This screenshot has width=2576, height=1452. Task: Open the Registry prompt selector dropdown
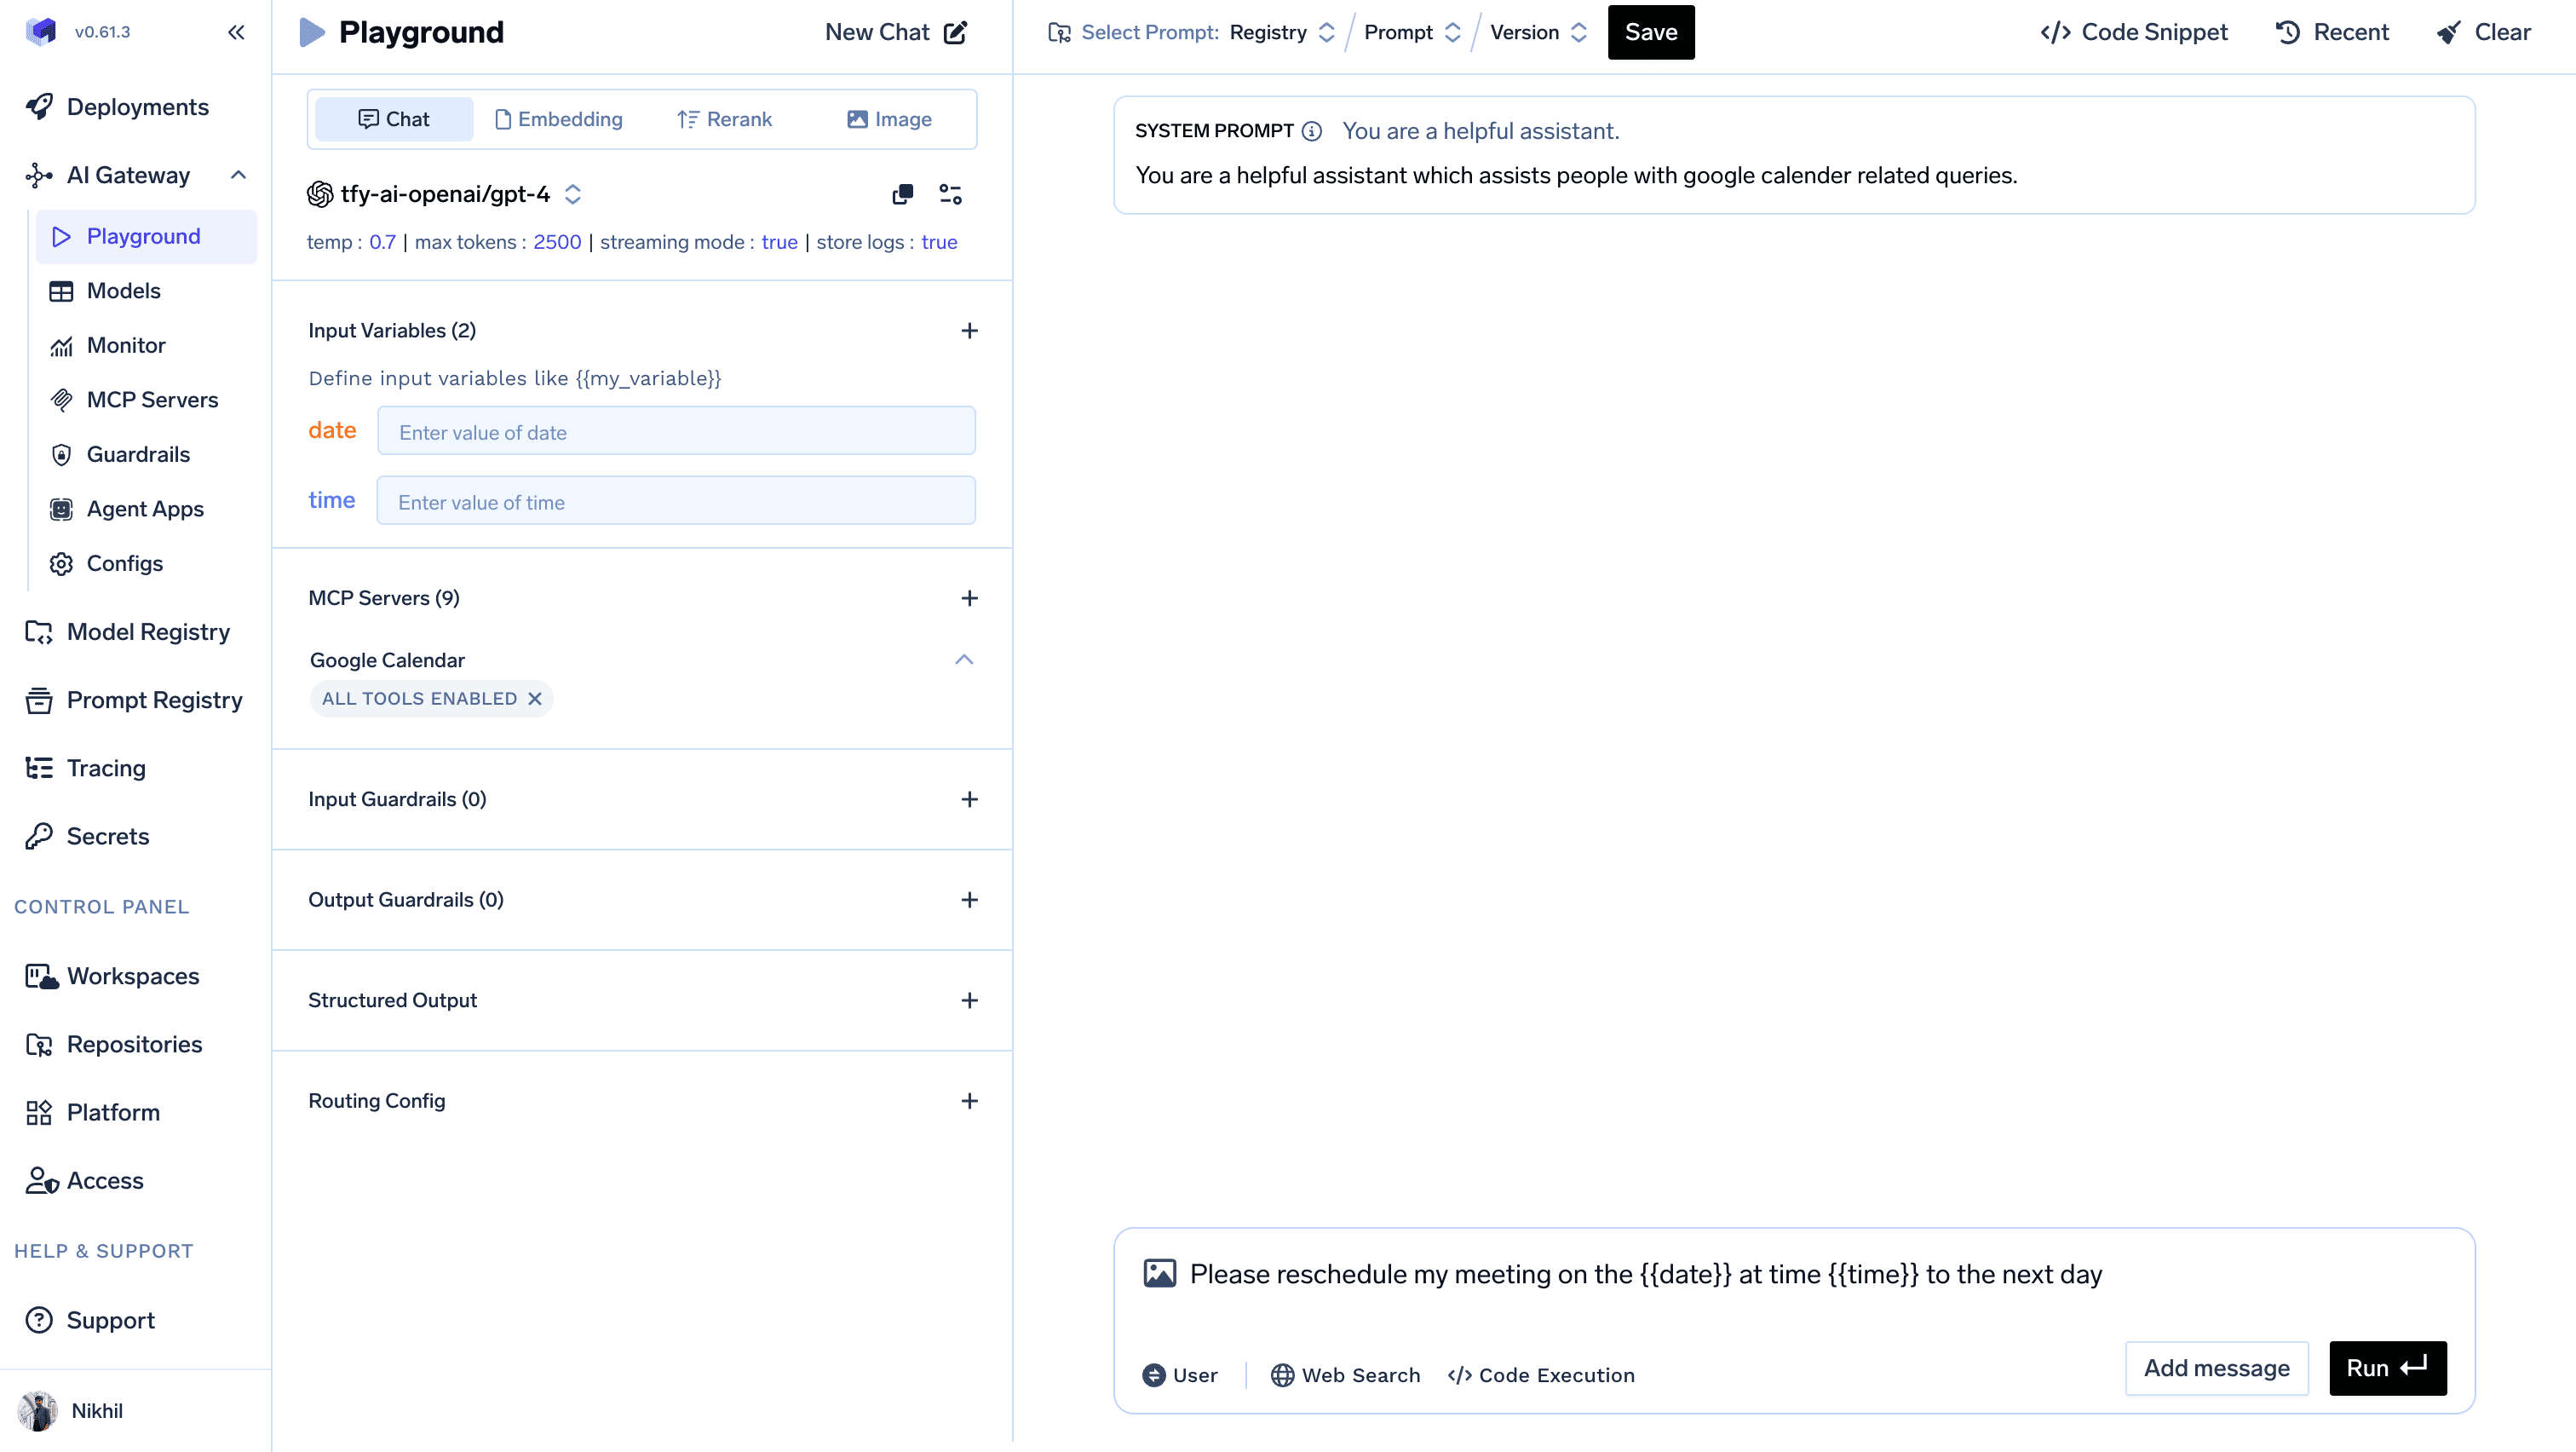[1281, 32]
